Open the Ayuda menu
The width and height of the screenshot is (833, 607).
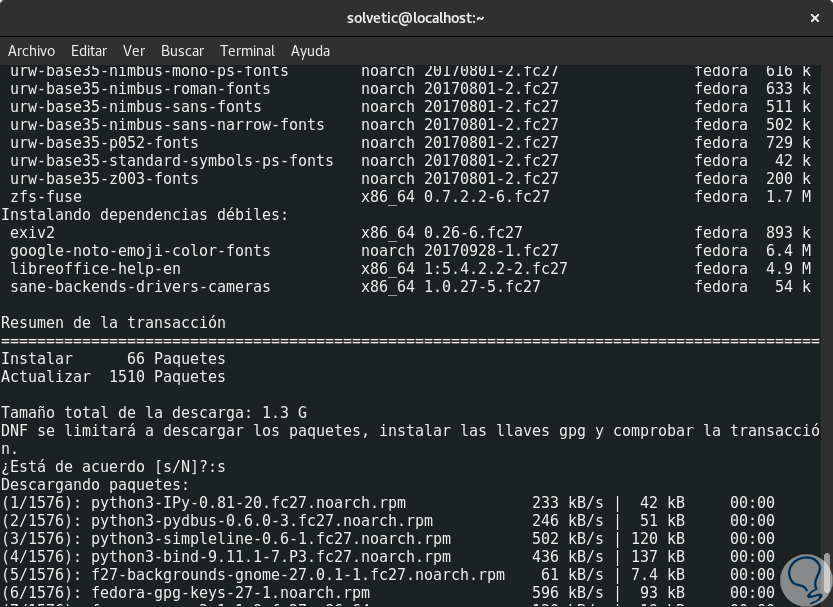[x=310, y=51]
